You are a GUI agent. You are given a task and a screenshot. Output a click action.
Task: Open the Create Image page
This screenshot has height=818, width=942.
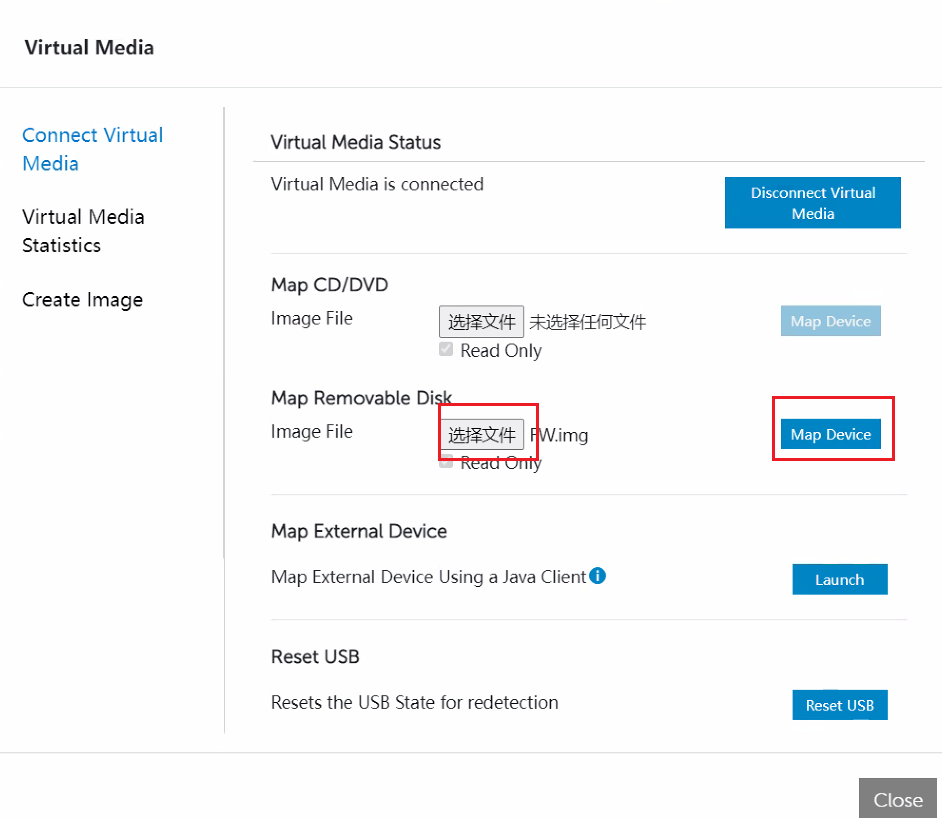point(82,299)
